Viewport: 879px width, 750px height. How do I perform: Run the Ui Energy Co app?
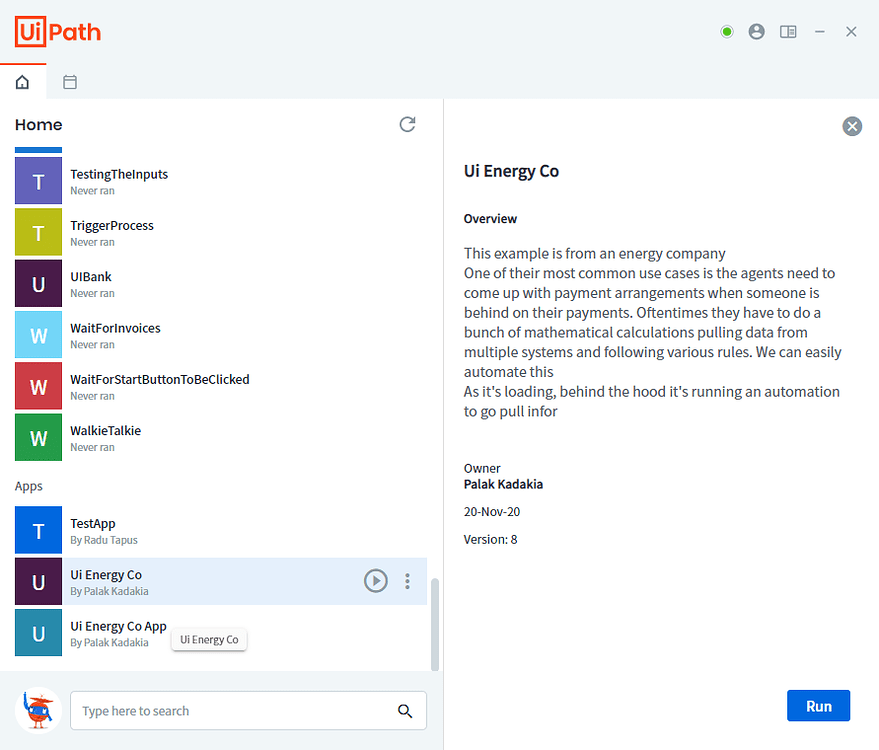pos(818,706)
